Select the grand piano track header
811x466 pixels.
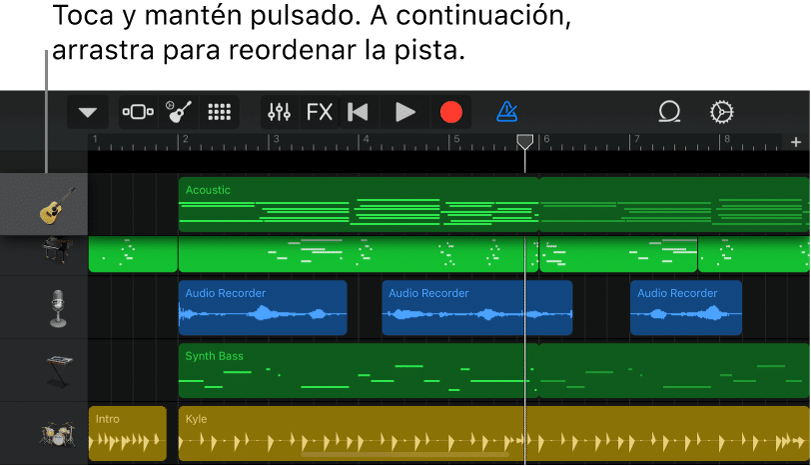click(x=44, y=255)
